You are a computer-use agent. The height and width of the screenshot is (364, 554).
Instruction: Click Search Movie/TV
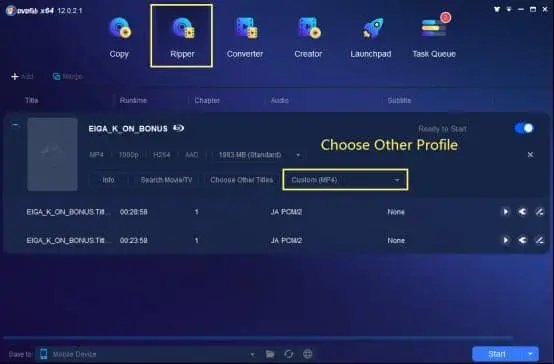pos(166,180)
